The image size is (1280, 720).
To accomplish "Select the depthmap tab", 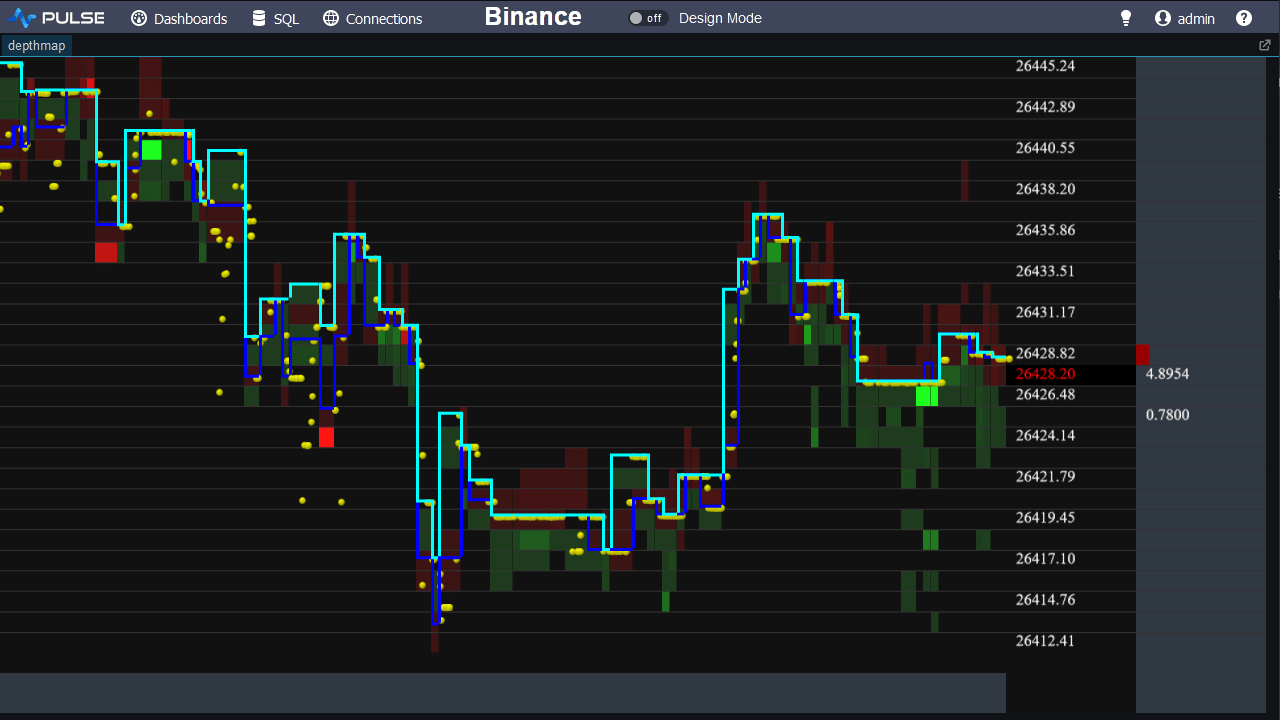I will [x=36, y=46].
